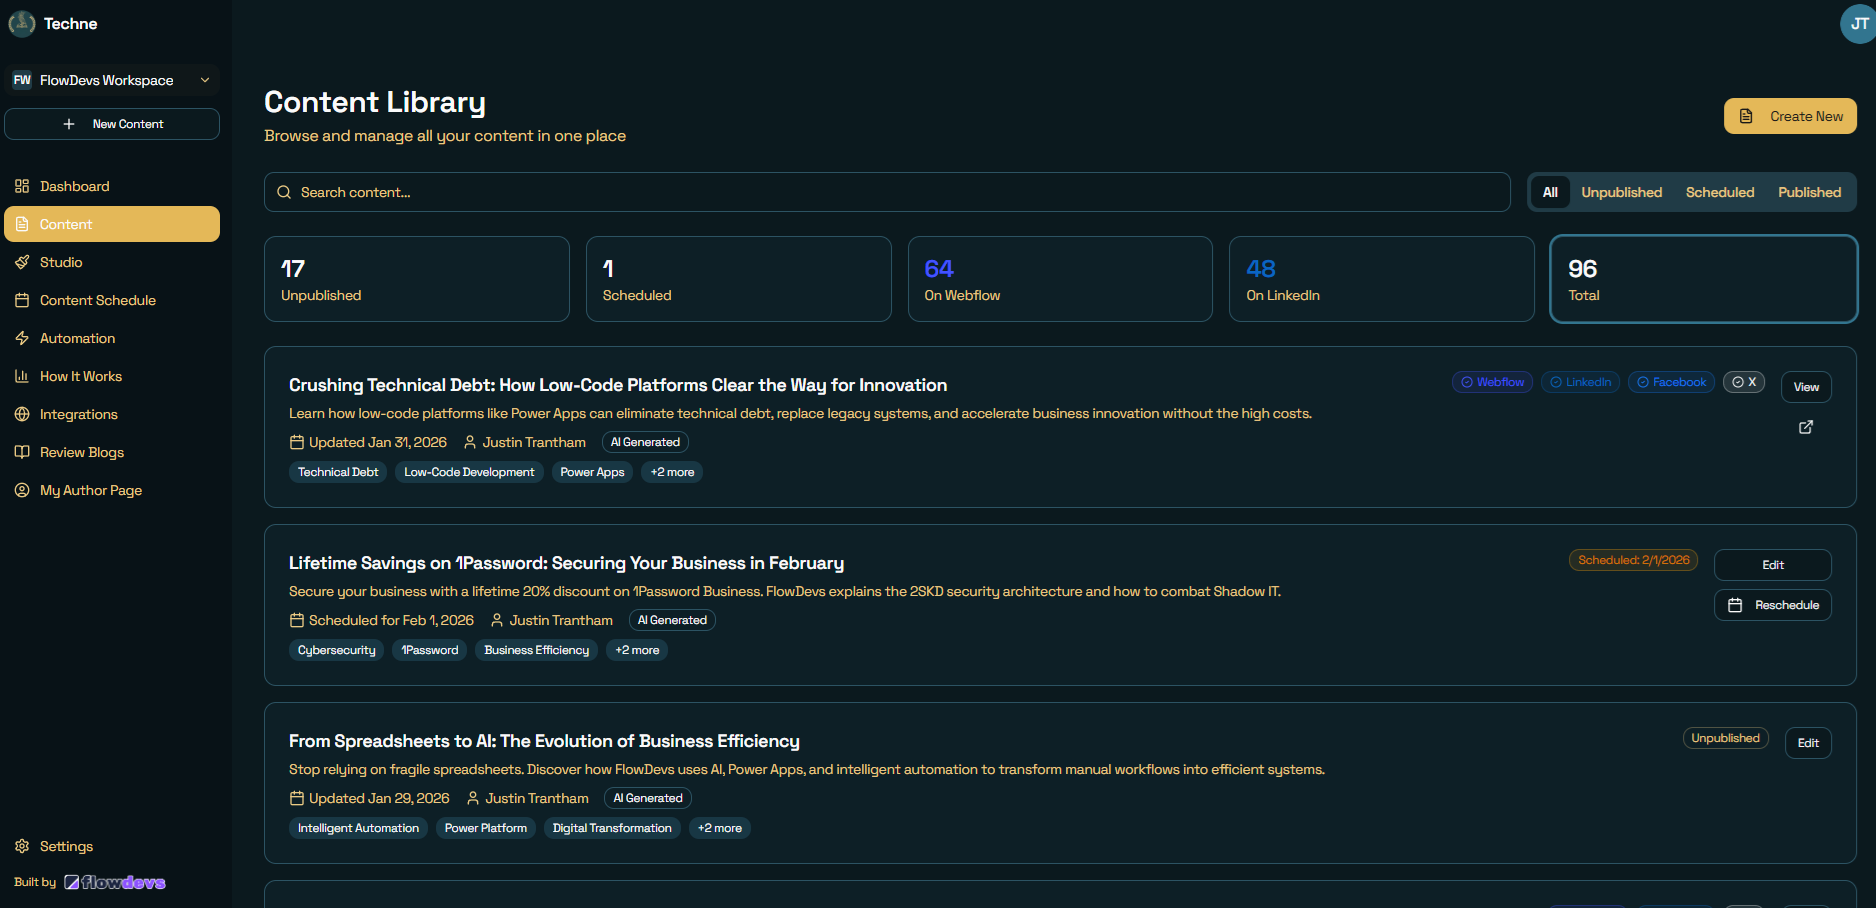The image size is (1876, 908).
Task: Click the Webflow badge on the first article
Action: pos(1491,382)
